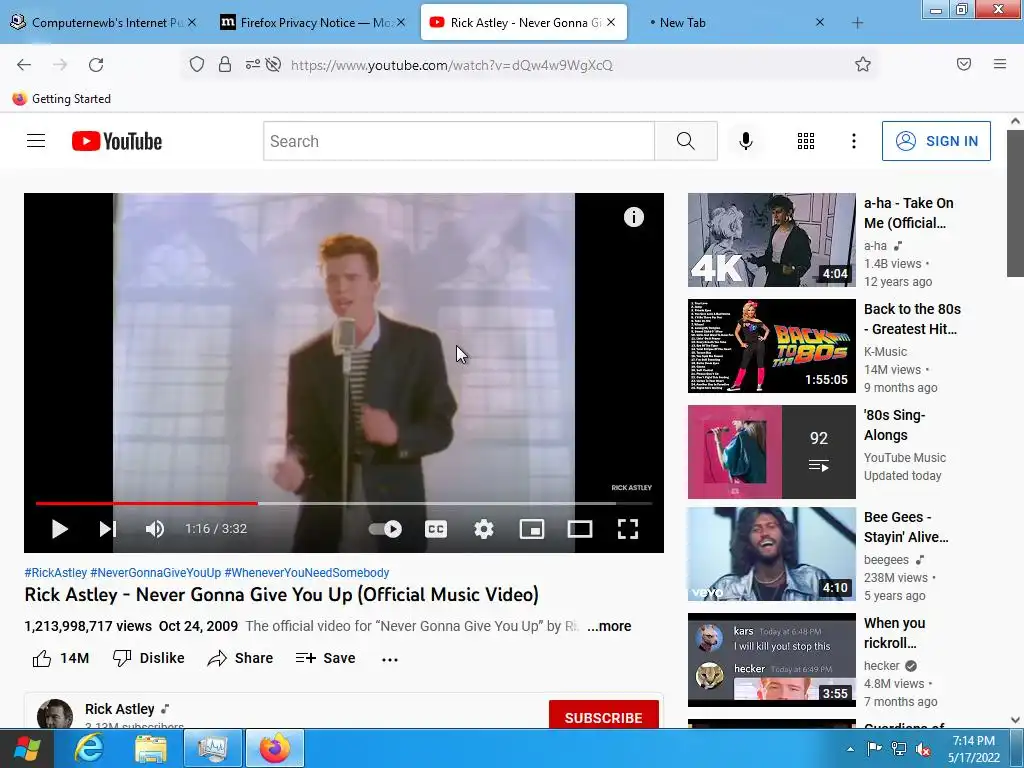
Task: Select the Rick Astley tab
Action: pyautogui.click(x=524, y=23)
